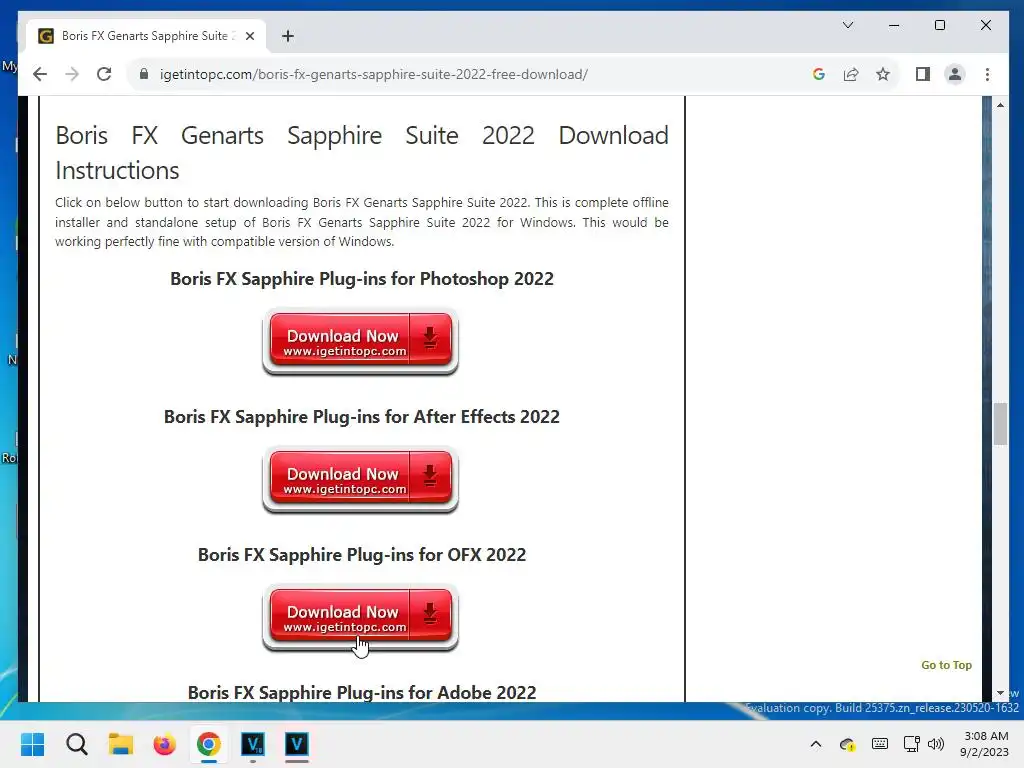1024x768 pixels.
Task: Open first V app in taskbar
Action: point(253,744)
